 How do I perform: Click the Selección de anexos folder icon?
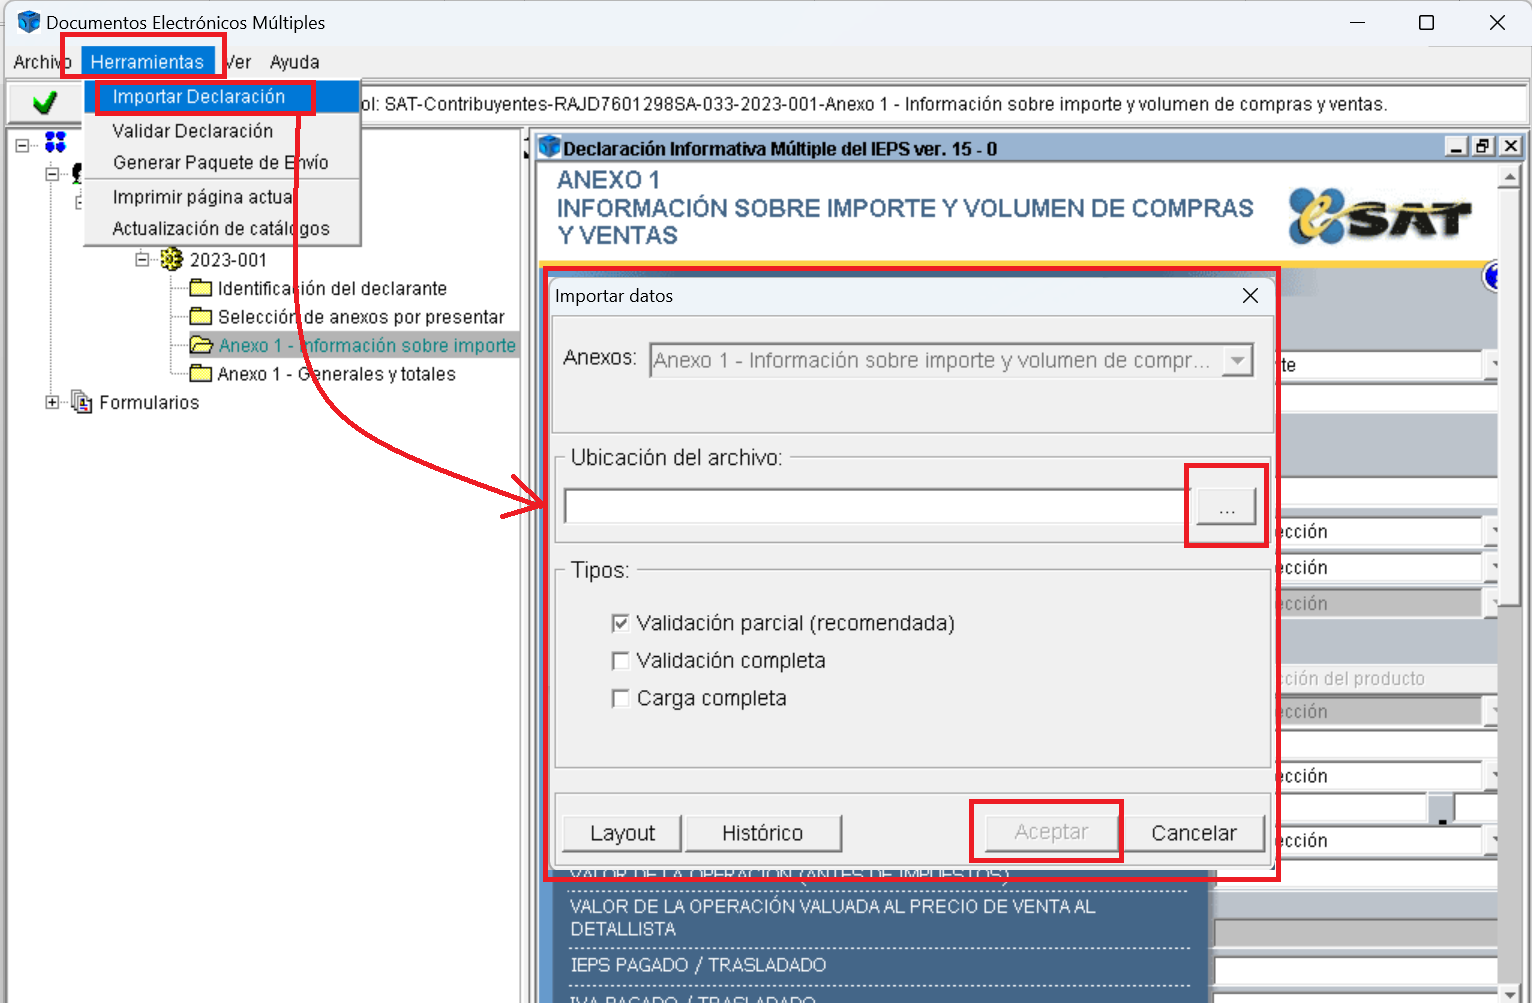click(x=201, y=317)
